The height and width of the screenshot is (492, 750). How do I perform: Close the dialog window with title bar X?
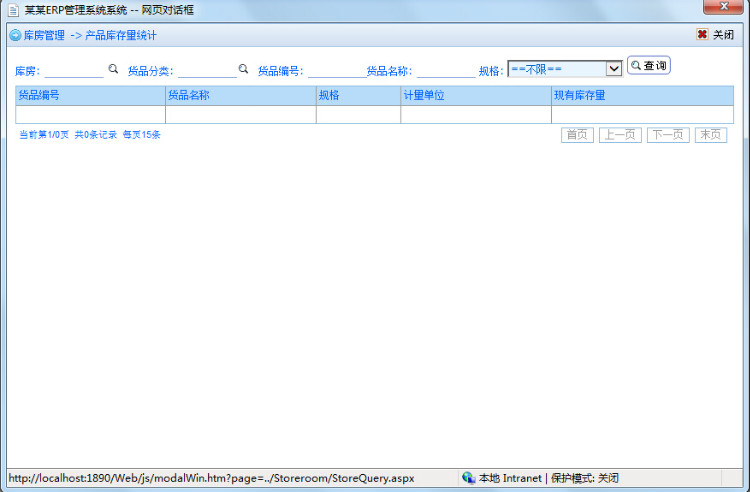(723, 6)
